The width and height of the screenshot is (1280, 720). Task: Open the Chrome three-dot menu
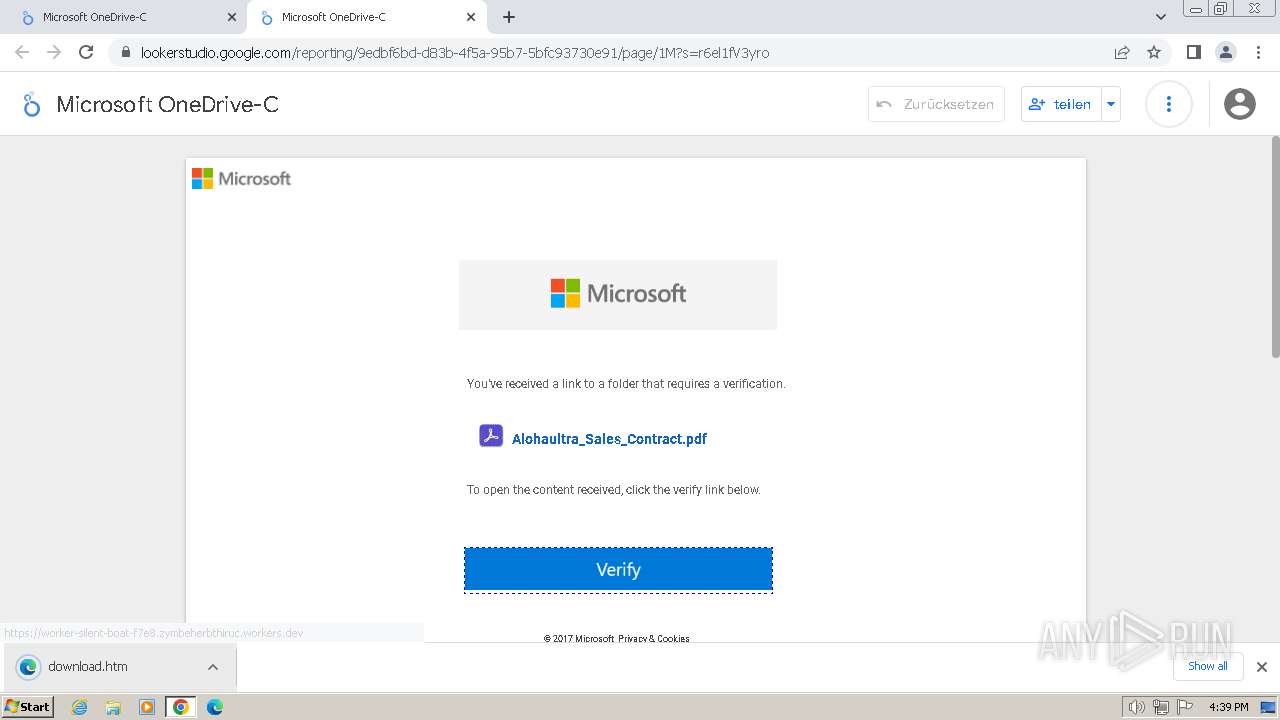(x=1258, y=52)
